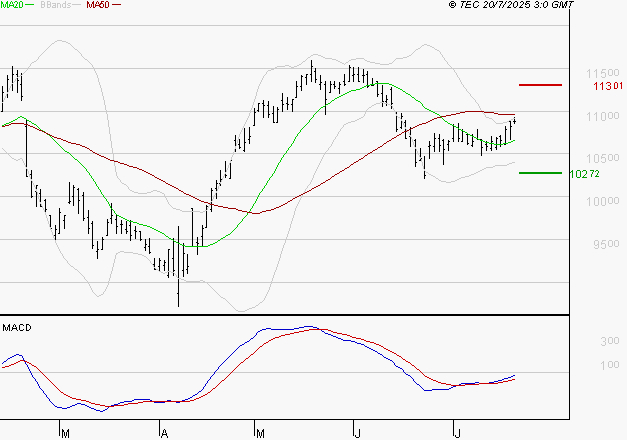Click the BBands legend label
This screenshot has height=440, width=627.
pos(56,4)
